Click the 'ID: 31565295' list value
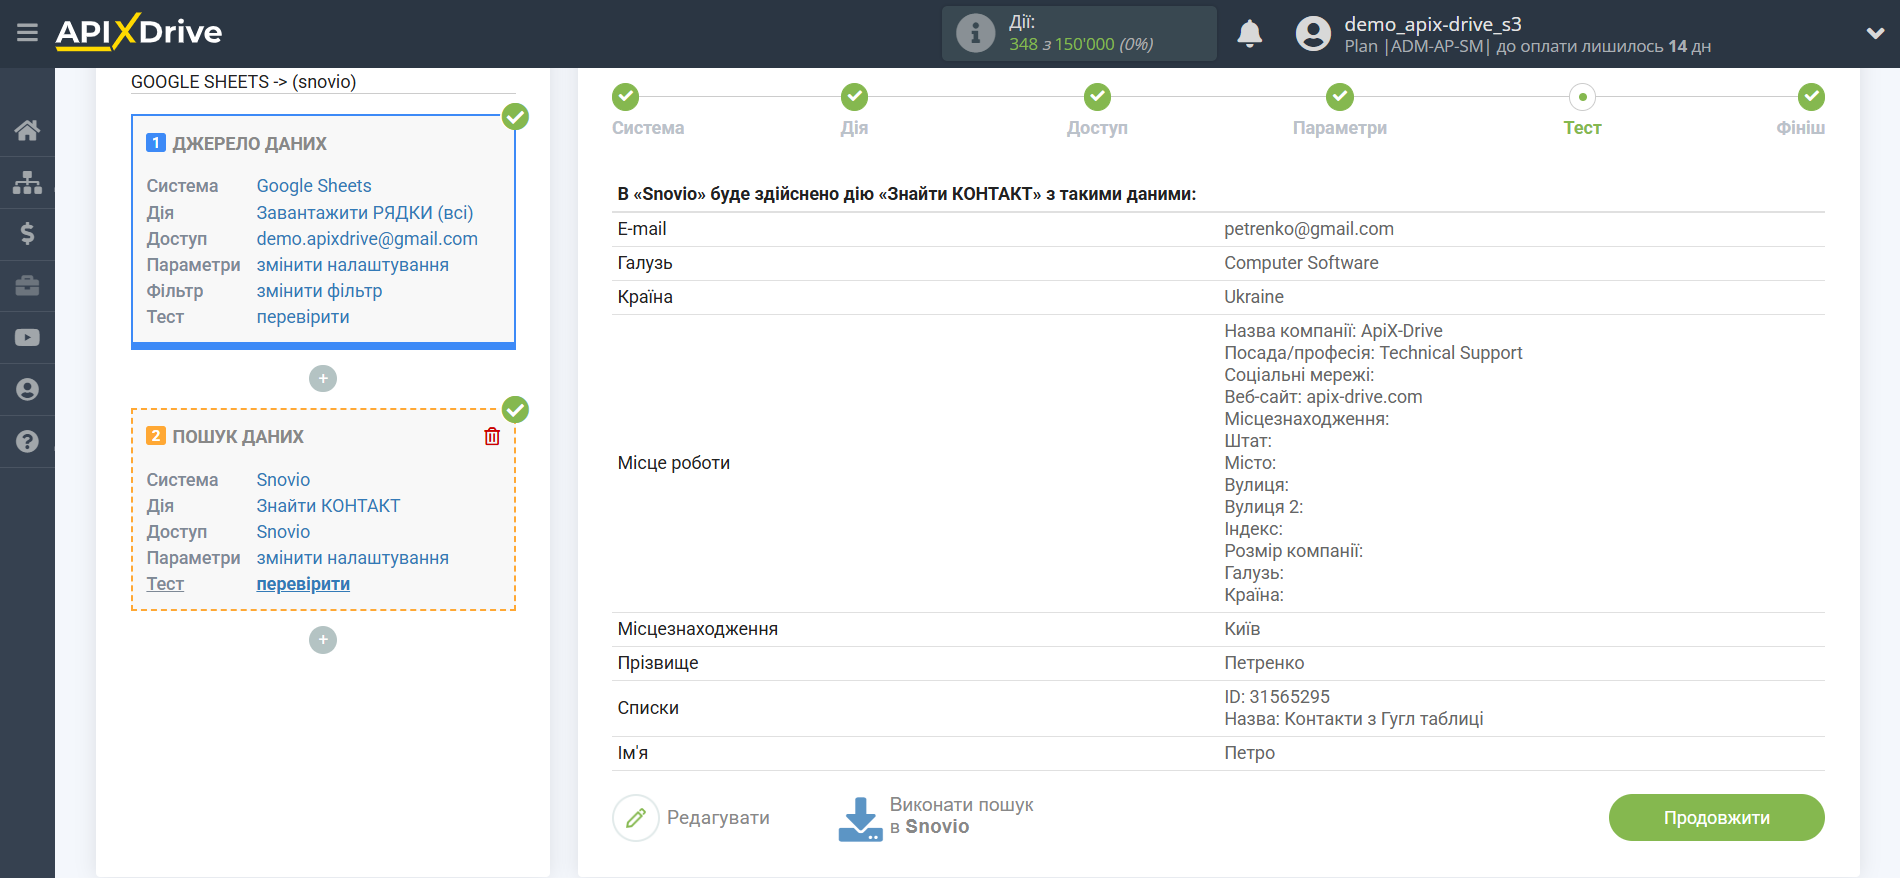Image resolution: width=1900 pixels, height=878 pixels. click(x=1277, y=697)
